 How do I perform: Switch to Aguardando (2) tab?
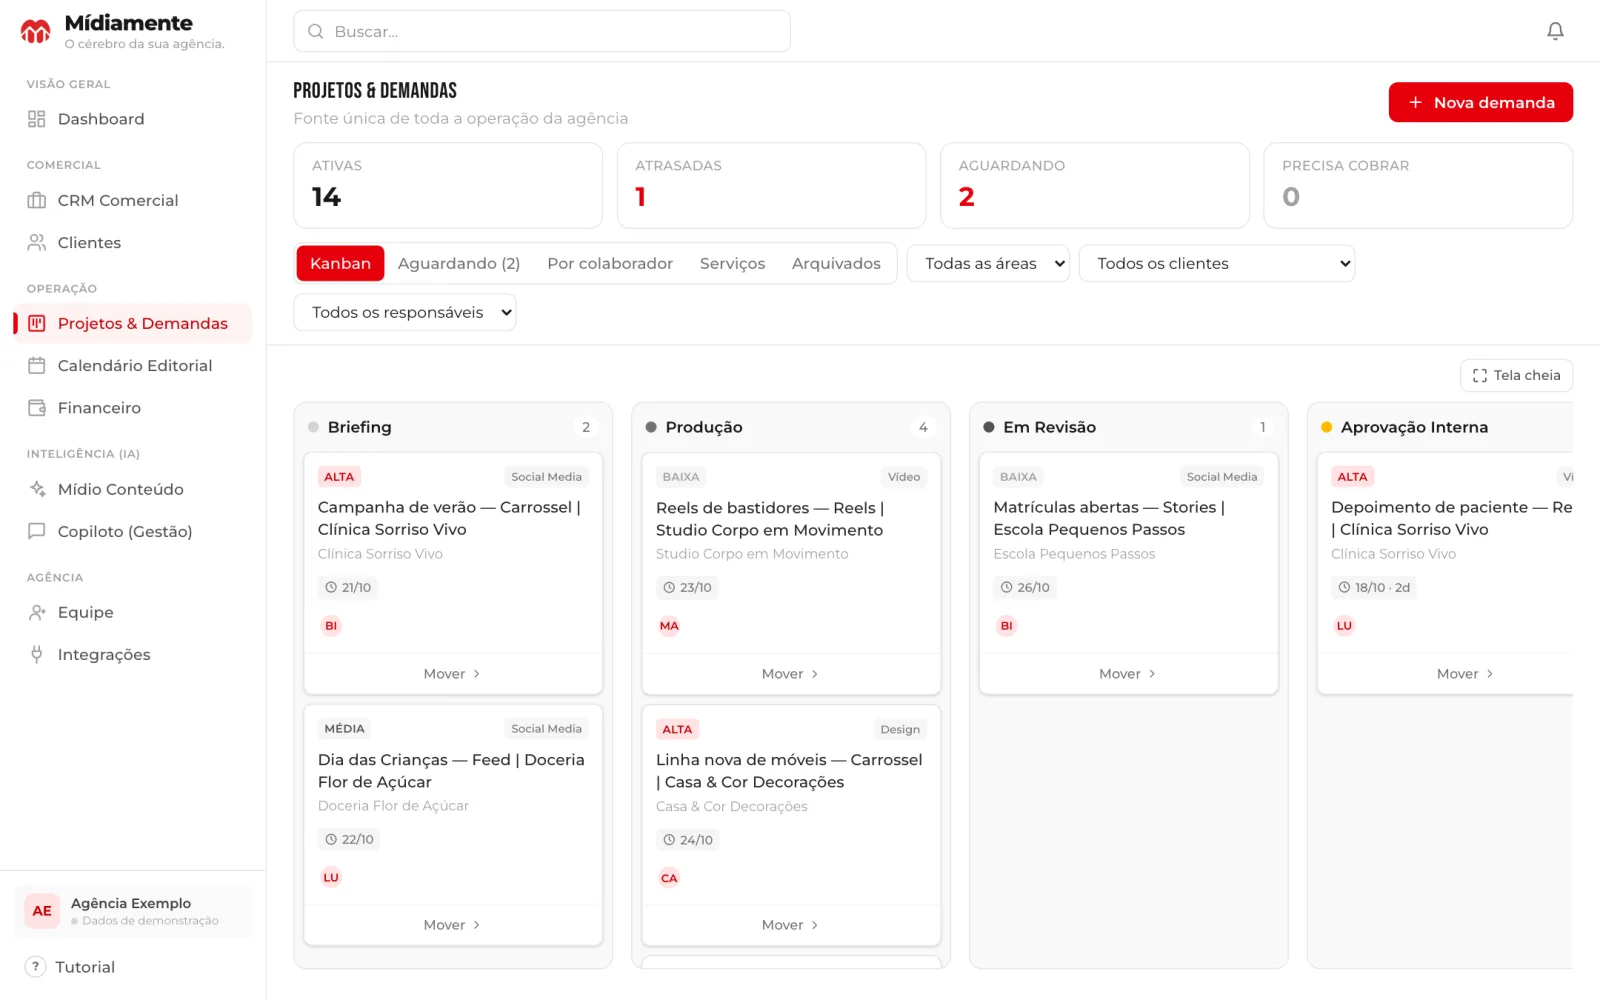(x=459, y=263)
